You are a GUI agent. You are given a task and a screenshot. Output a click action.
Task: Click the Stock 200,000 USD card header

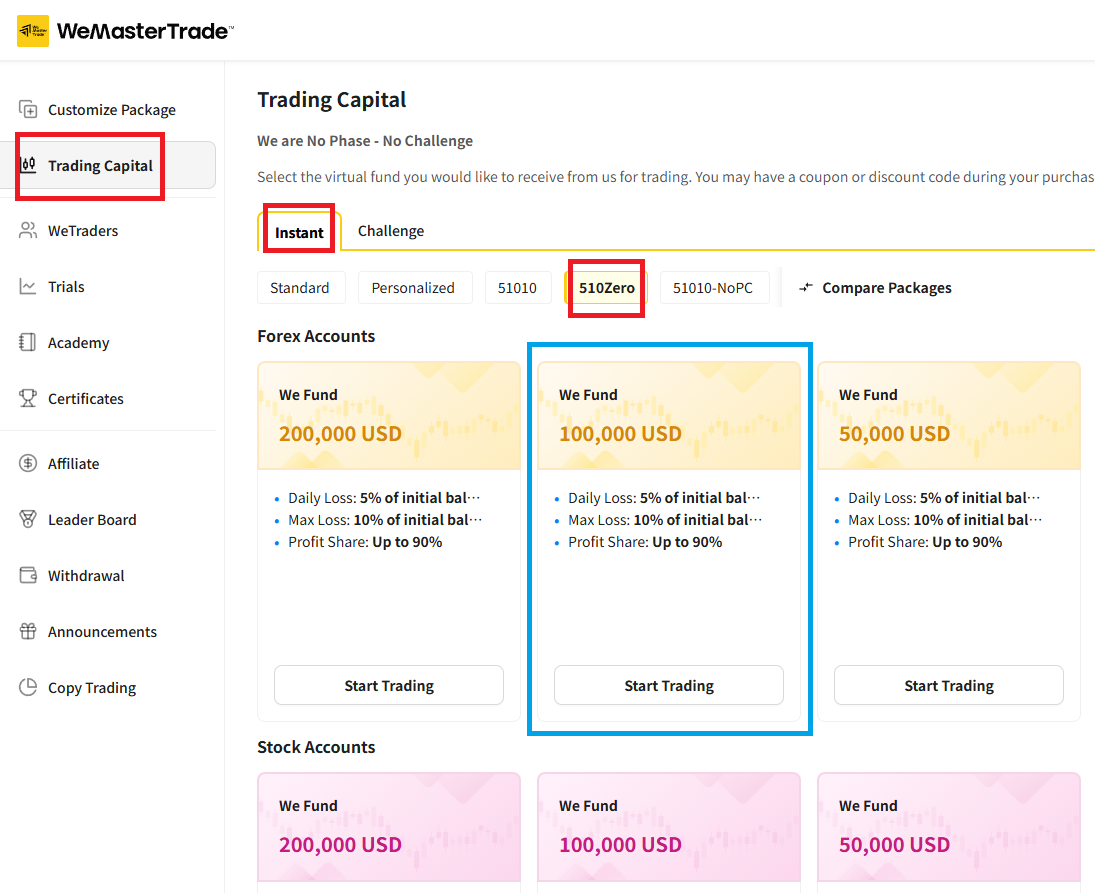click(389, 827)
